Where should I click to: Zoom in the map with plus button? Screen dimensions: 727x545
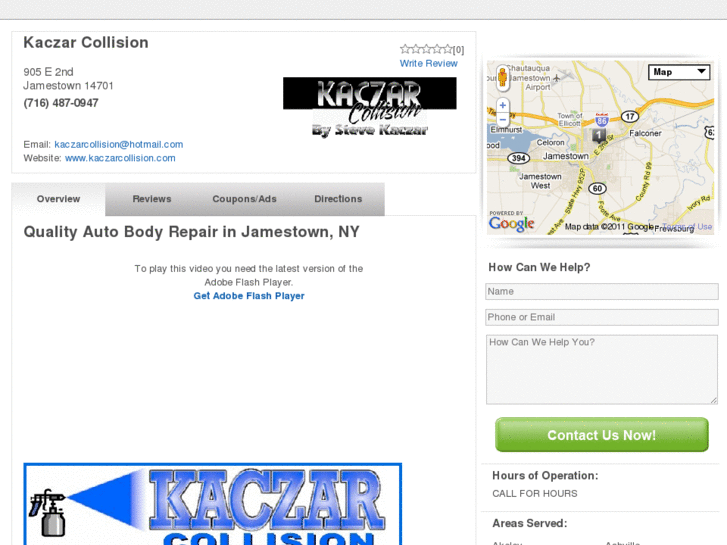pyautogui.click(x=503, y=105)
